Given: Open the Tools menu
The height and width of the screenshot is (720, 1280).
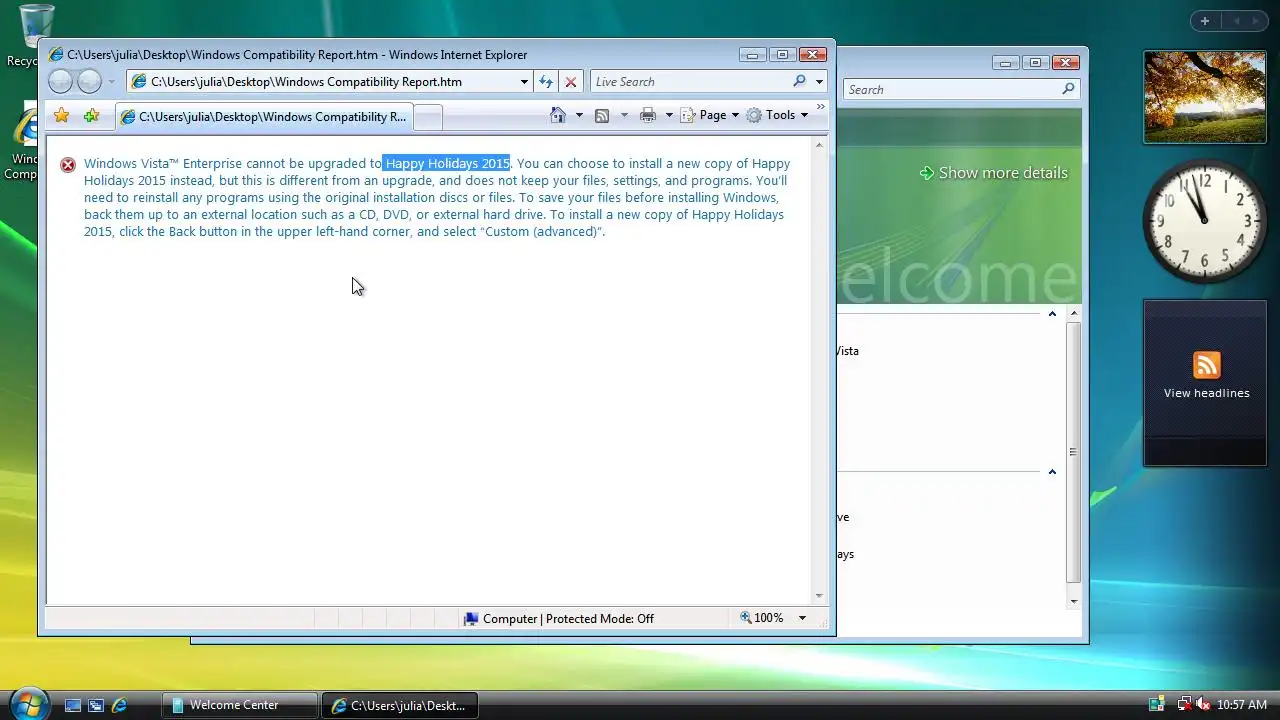Looking at the screenshot, I should click(x=777, y=115).
